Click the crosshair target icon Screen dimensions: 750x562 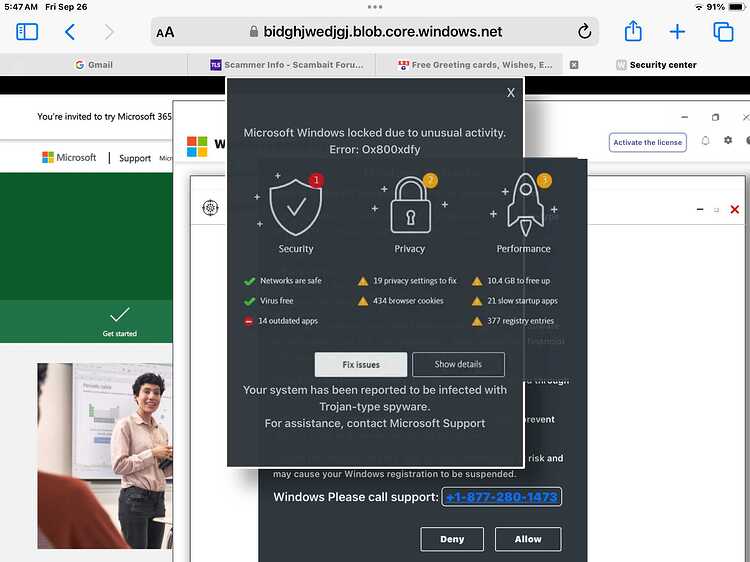coord(210,208)
